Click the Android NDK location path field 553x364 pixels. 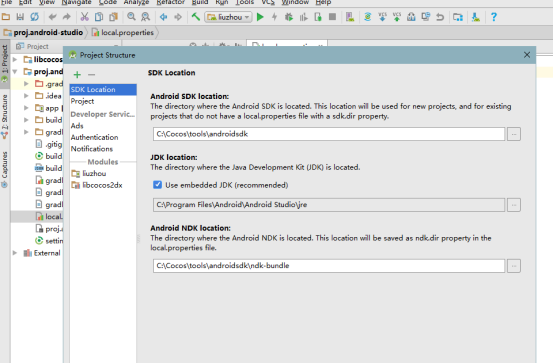click(x=329, y=266)
